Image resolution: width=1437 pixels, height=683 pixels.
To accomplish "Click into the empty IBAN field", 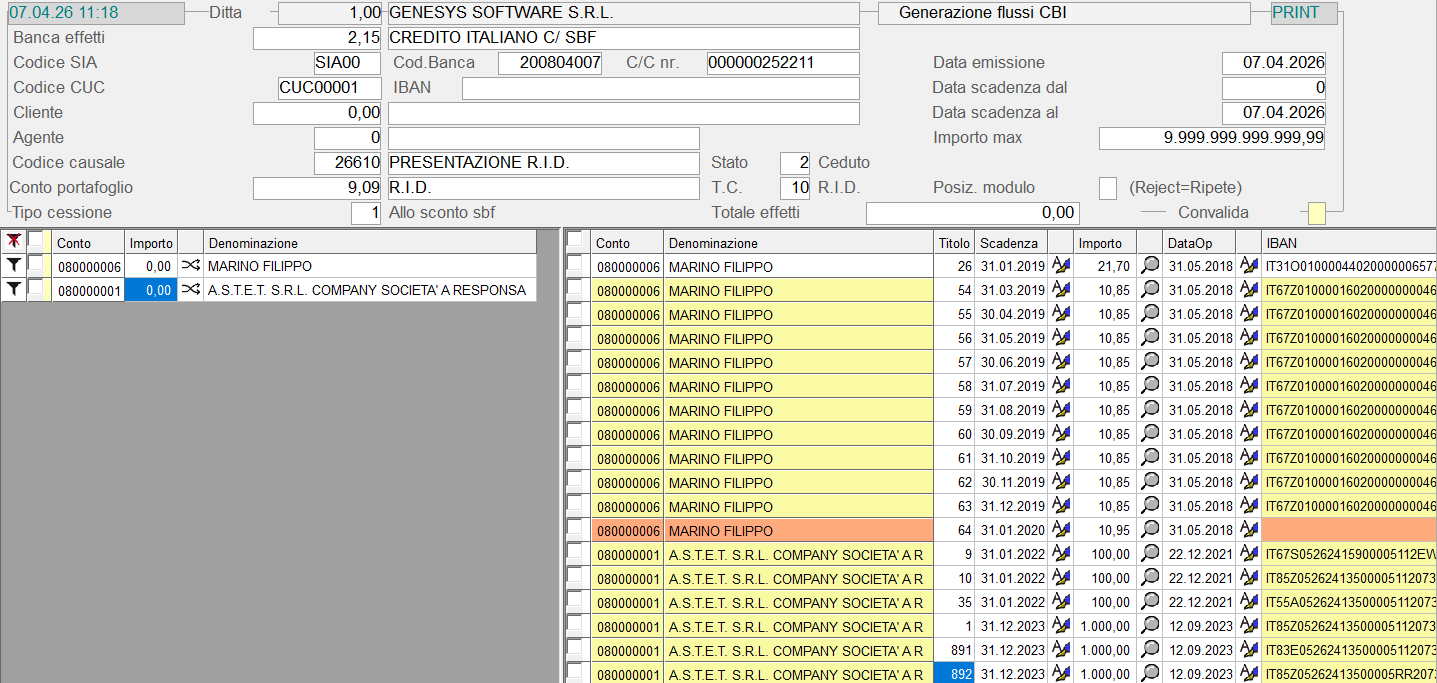I will [660, 88].
